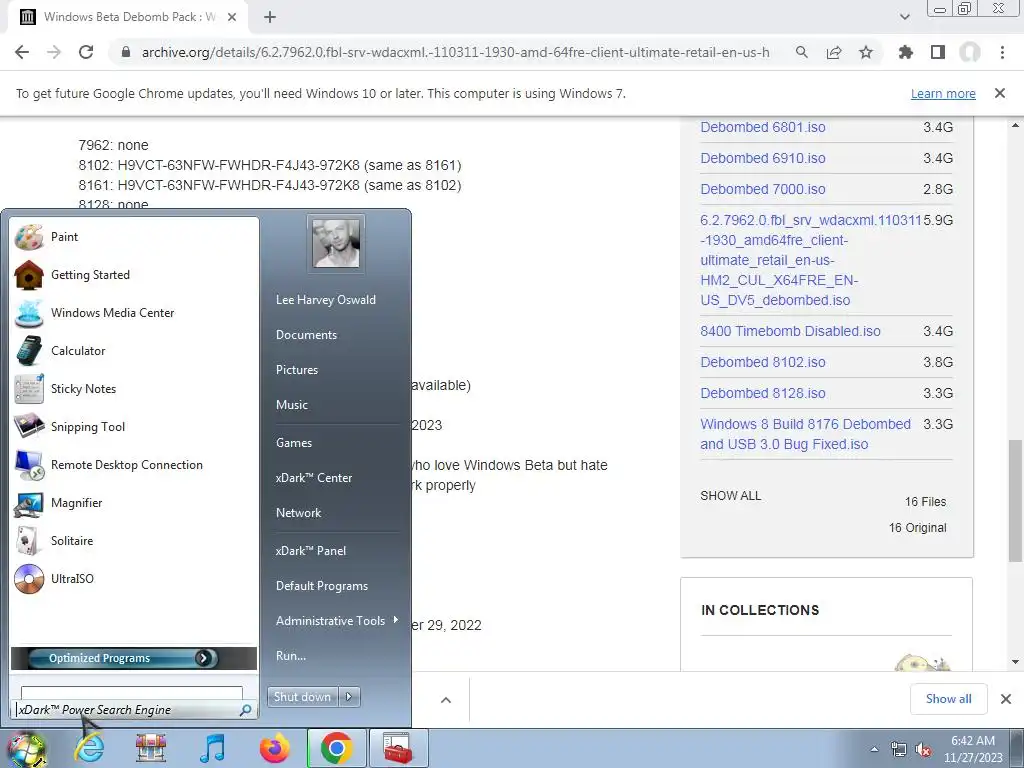Click the search icon in the address bar
1024x768 pixels.
coord(801,52)
